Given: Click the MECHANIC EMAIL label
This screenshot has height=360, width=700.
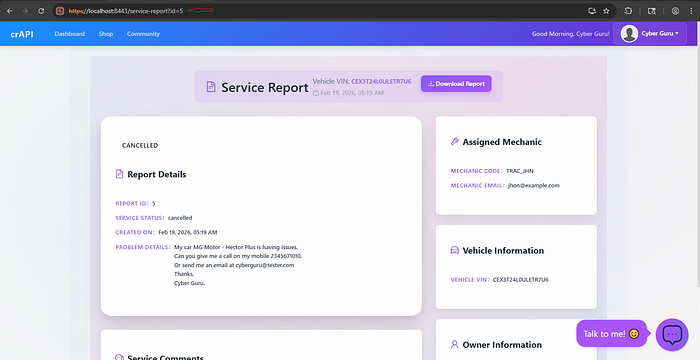Looking at the screenshot, I should pos(478,185).
